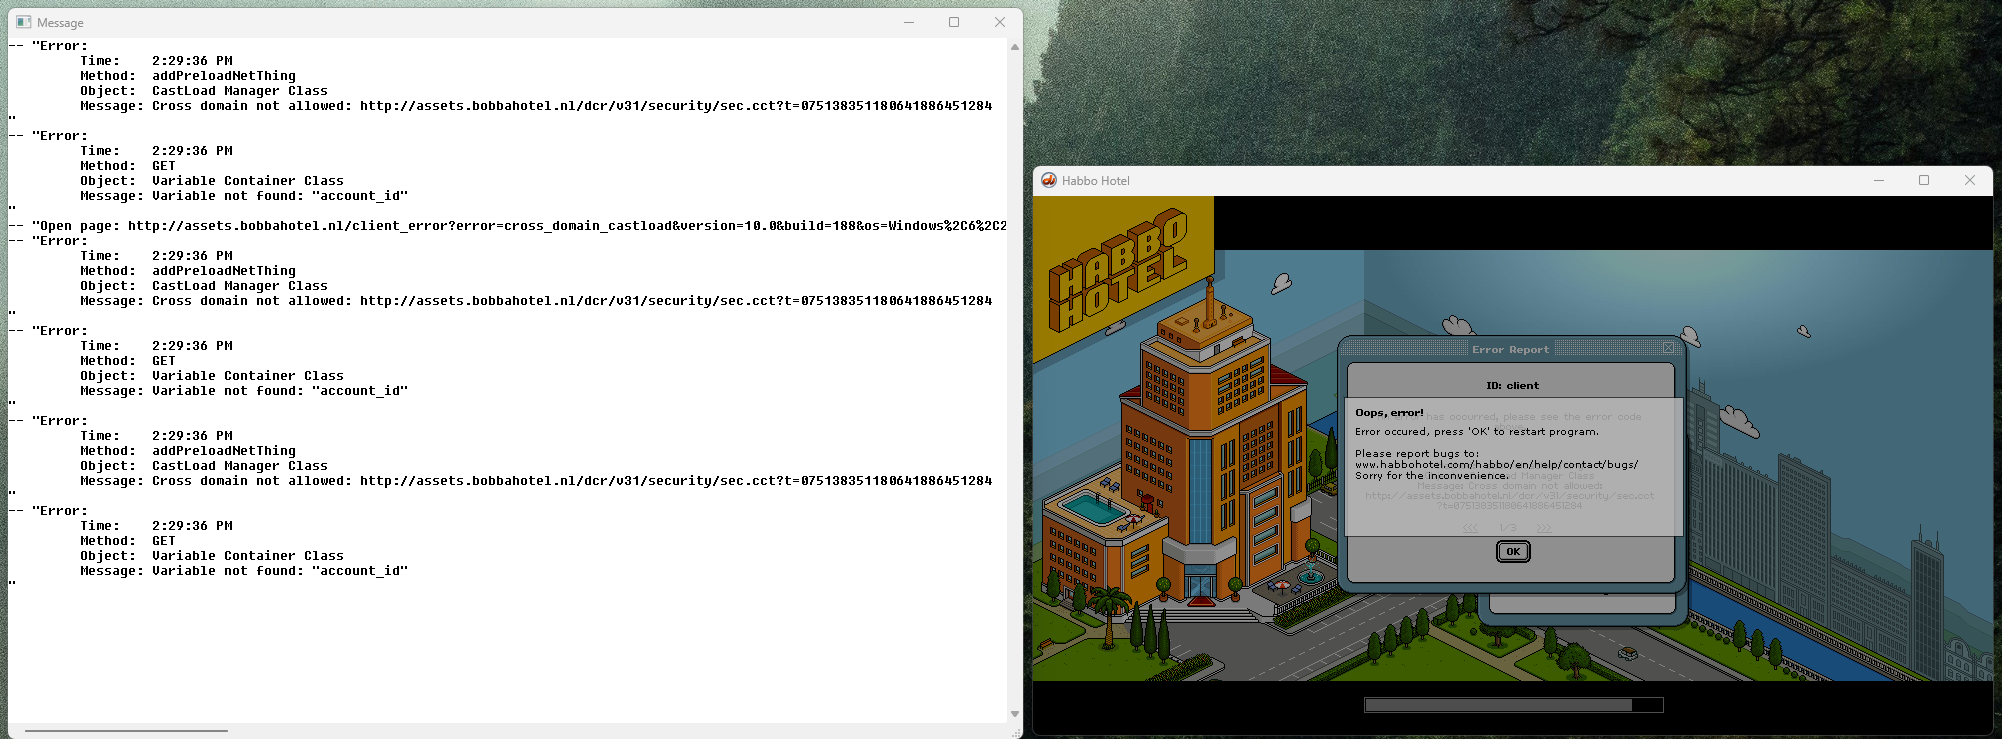Click the "Error occured, press 'OK'" message text

click(x=1477, y=432)
